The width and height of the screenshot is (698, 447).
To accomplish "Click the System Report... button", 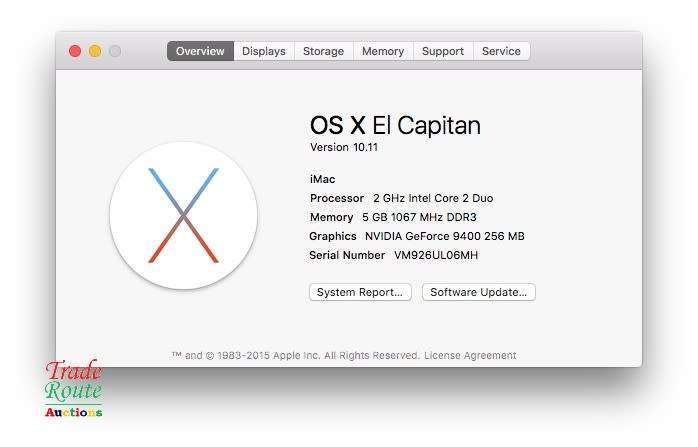I will tap(360, 292).
